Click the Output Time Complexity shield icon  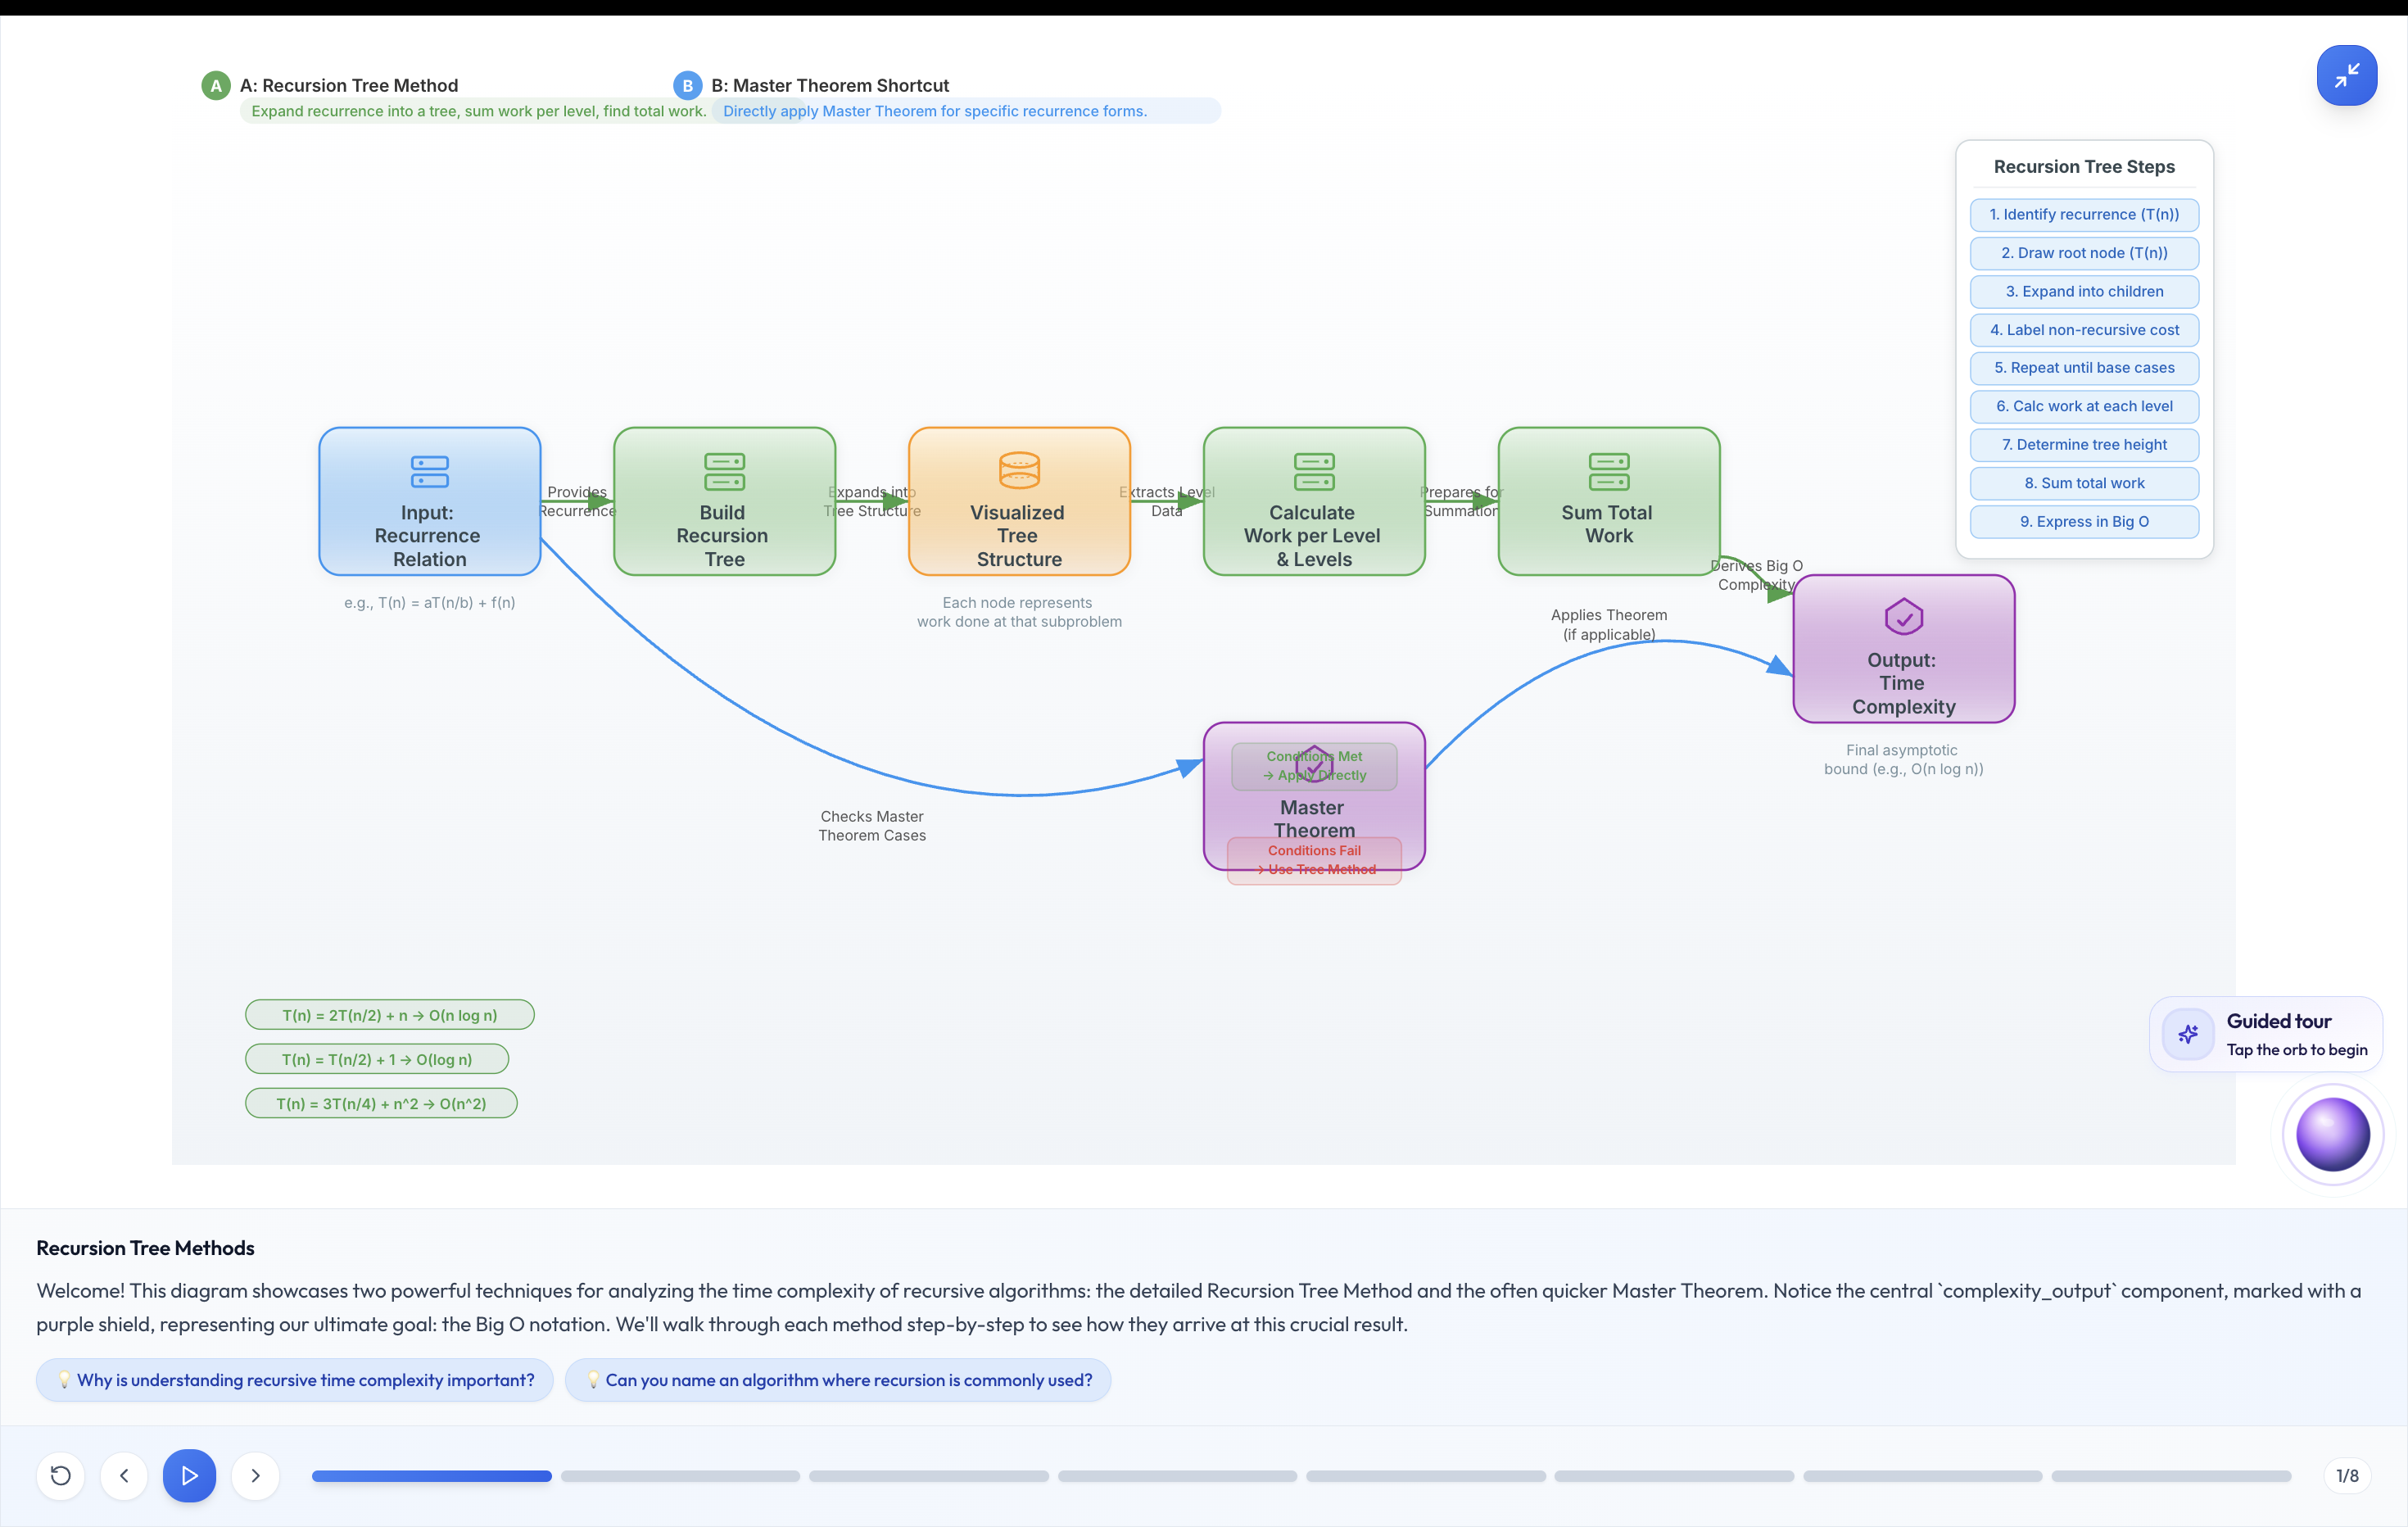tap(1903, 617)
